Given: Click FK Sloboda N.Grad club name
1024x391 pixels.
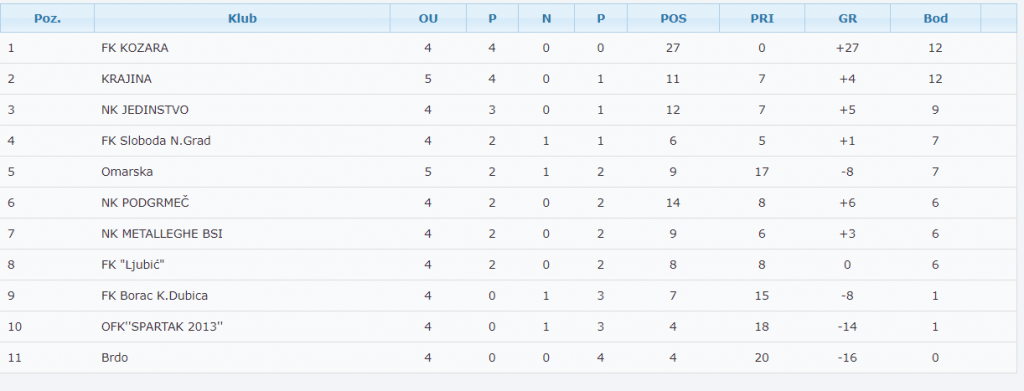Looking at the screenshot, I should click(156, 141).
